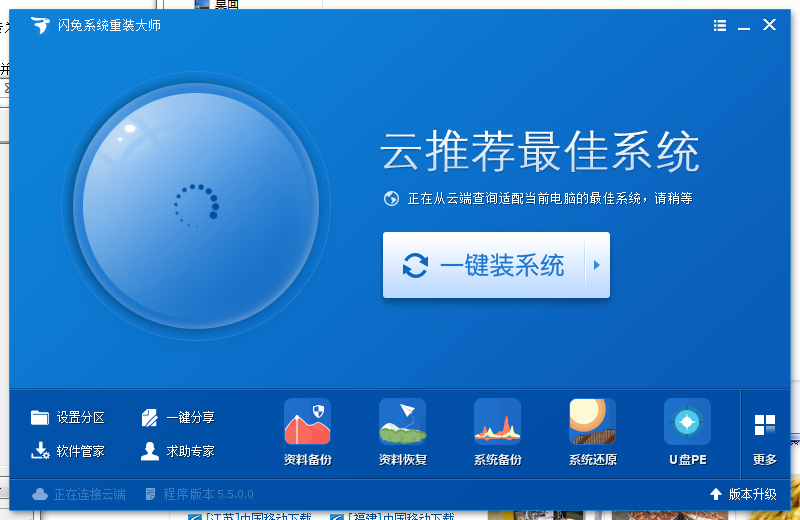Click the 程序版本 5.5.0.0 label
The image size is (800, 520).
pos(200,494)
